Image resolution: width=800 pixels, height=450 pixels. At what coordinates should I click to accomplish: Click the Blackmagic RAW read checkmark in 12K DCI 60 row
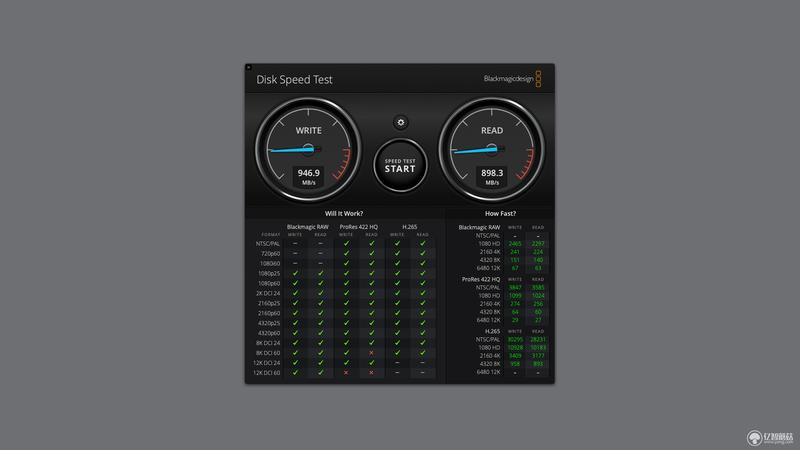click(x=320, y=373)
